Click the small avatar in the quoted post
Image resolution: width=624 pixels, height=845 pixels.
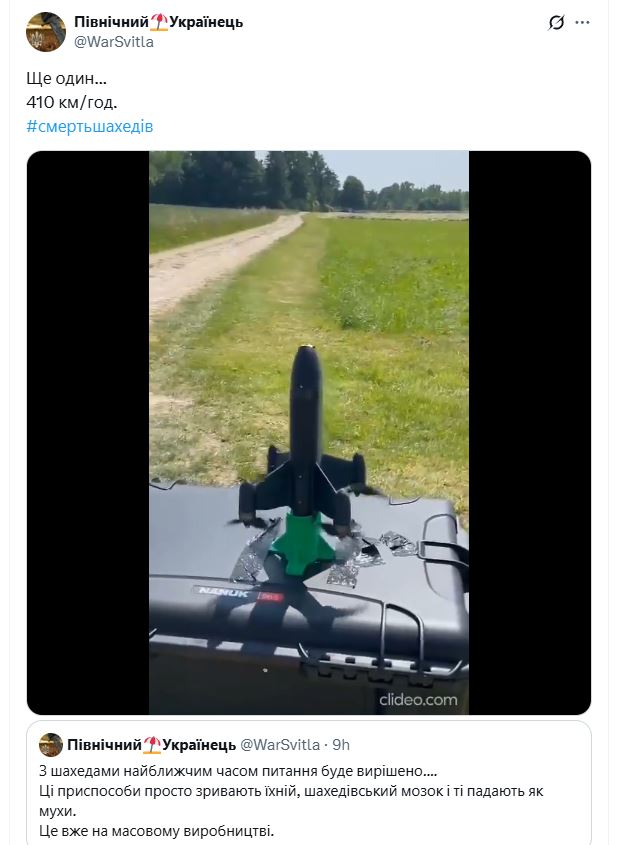click(51, 745)
